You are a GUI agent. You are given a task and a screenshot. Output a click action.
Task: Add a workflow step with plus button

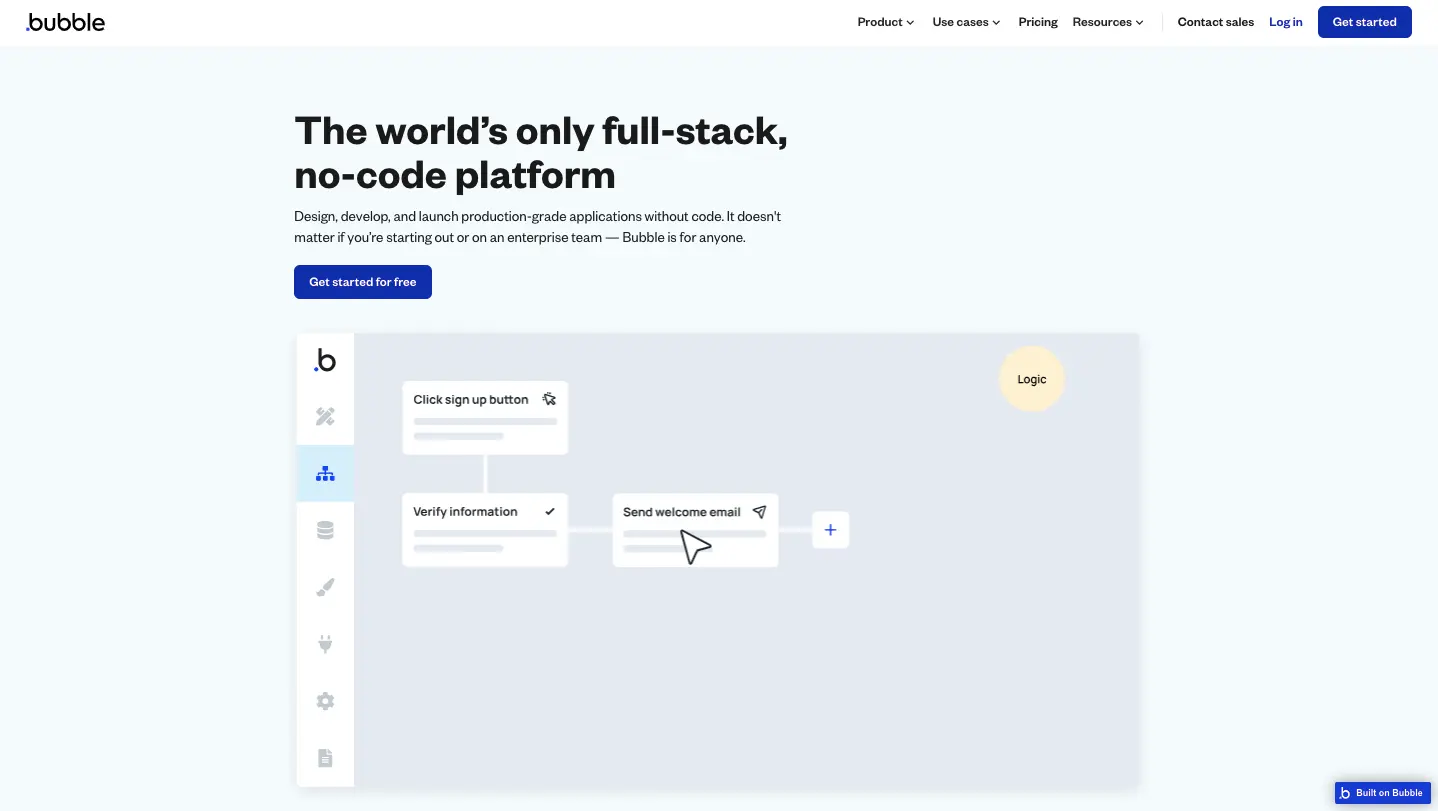pos(830,530)
